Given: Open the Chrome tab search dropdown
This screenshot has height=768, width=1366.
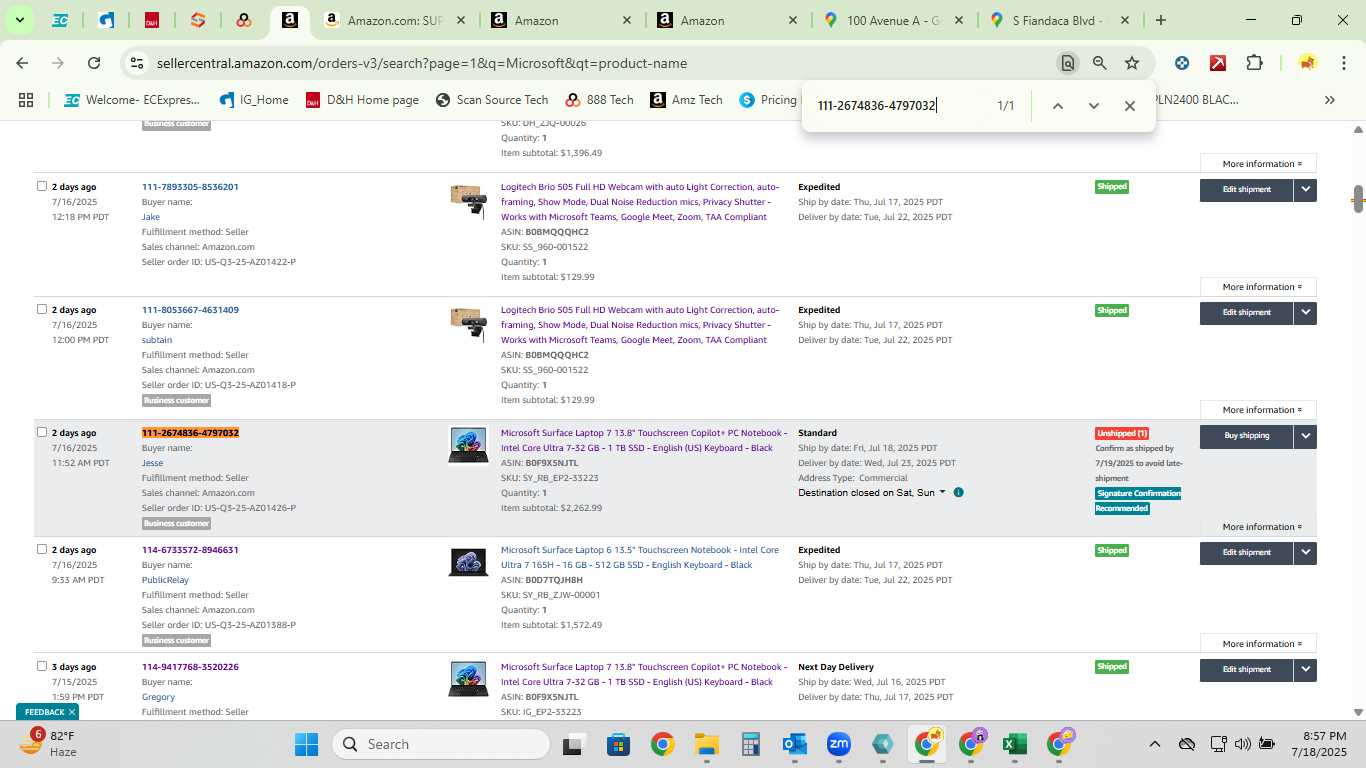Looking at the screenshot, I should (x=19, y=20).
